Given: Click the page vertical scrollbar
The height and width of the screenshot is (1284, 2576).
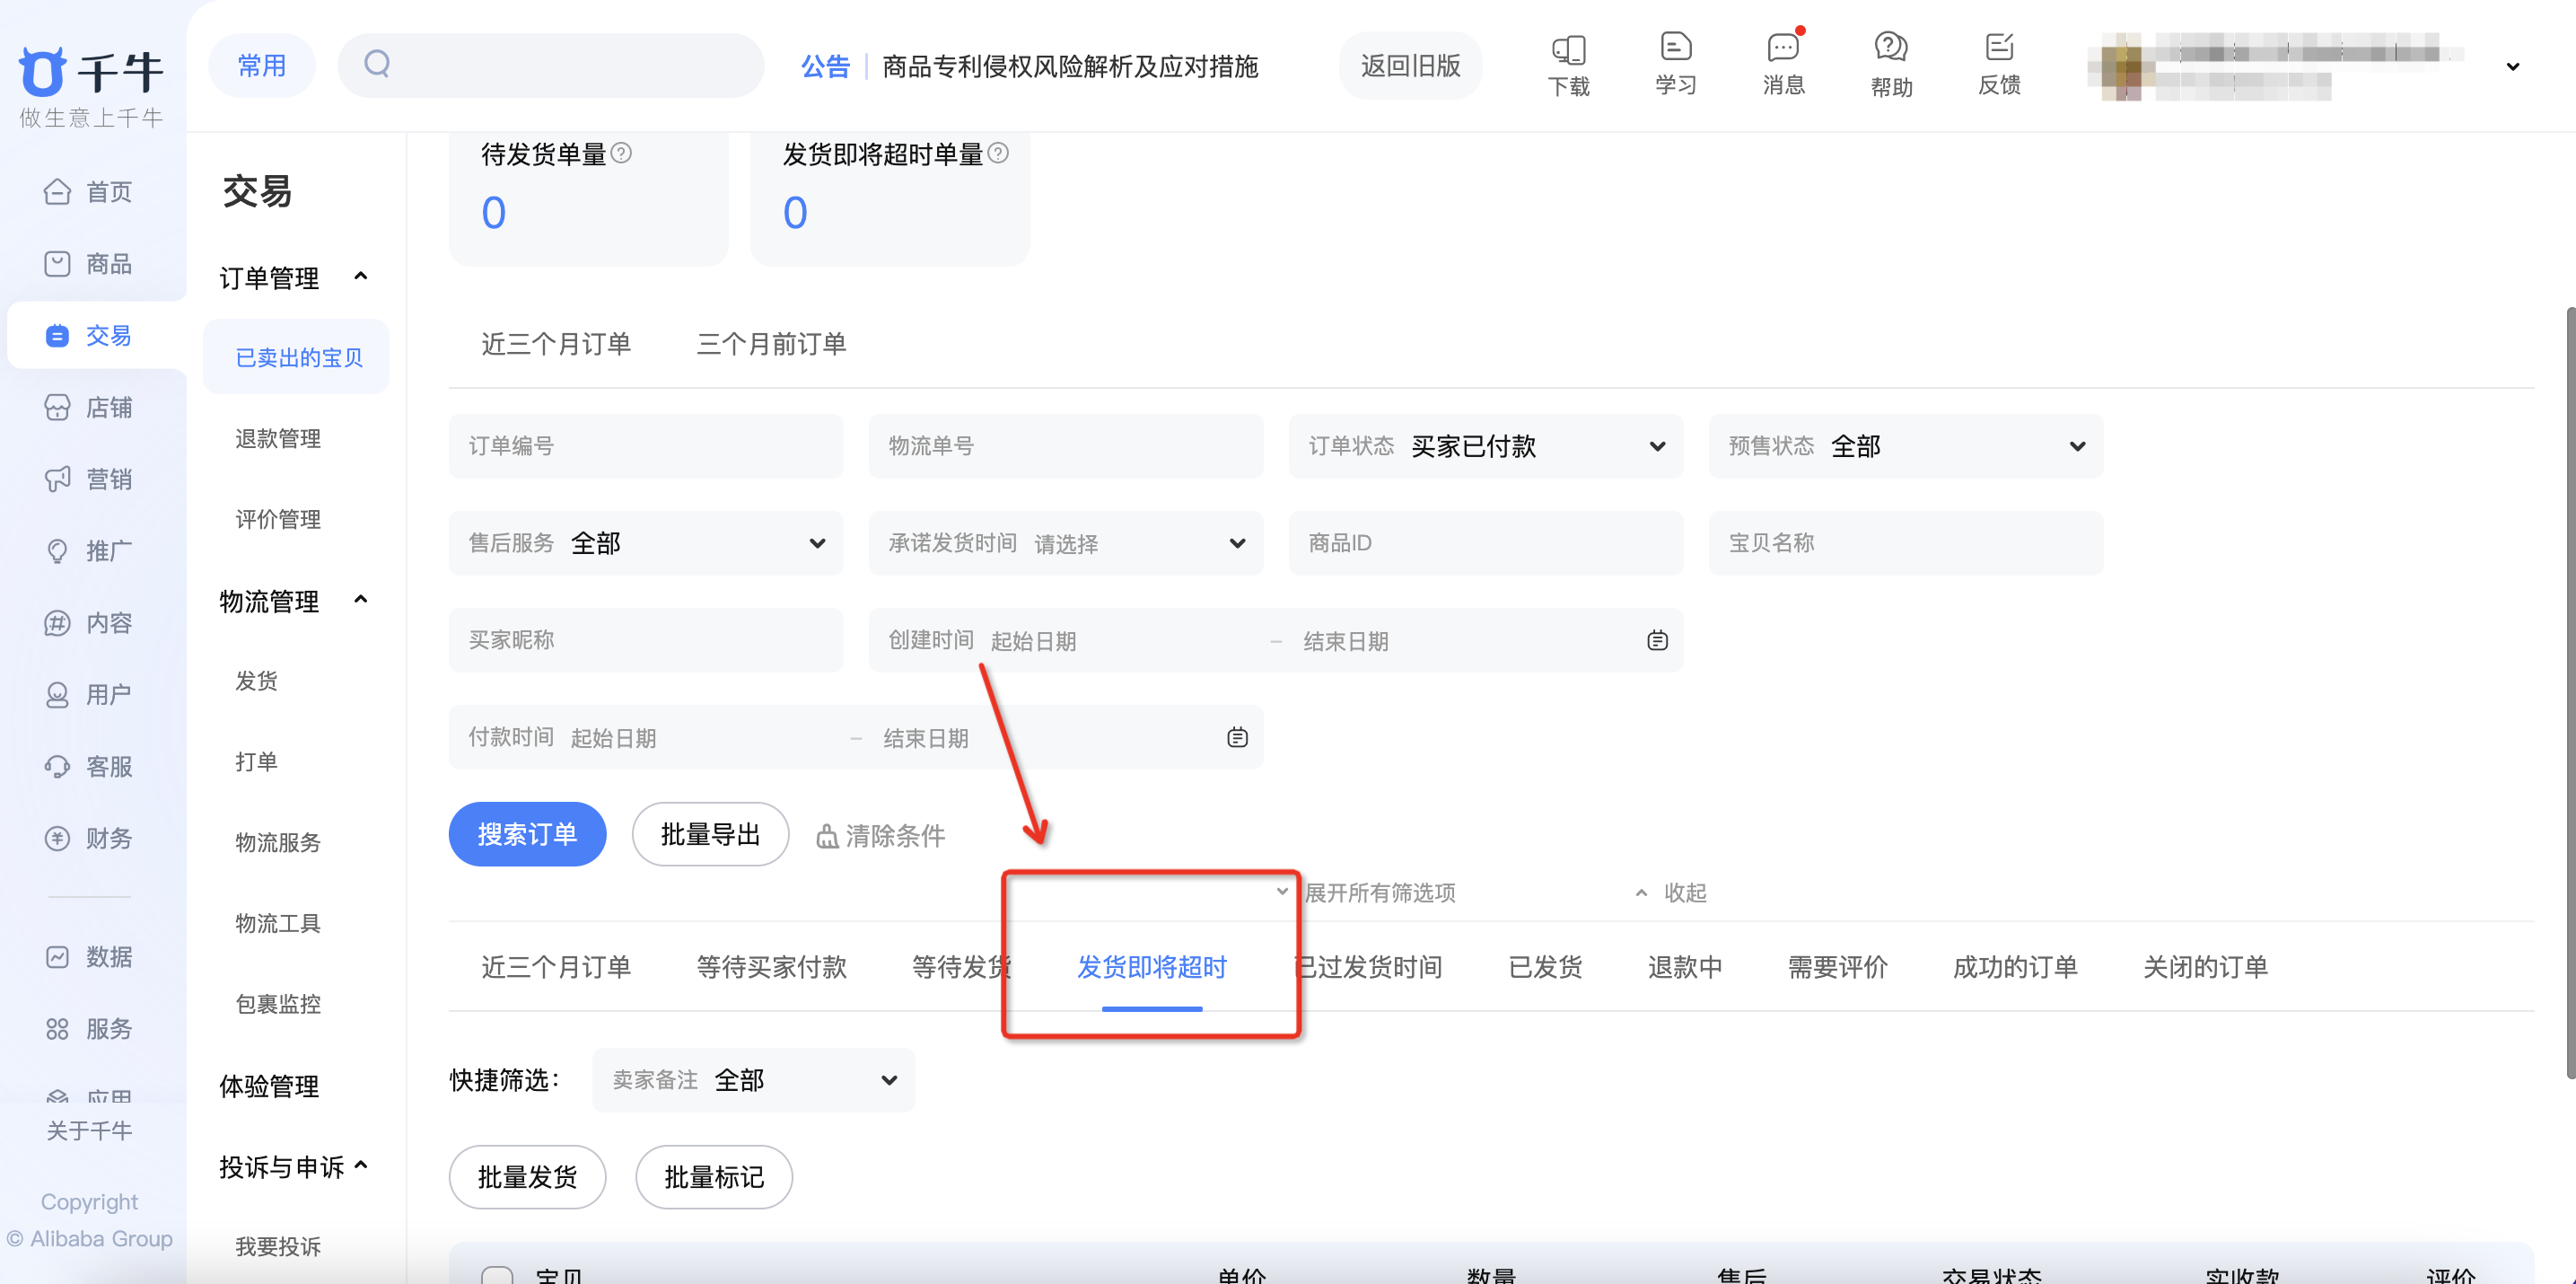Looking at the screenshot, I should [x=2570, y=692].
